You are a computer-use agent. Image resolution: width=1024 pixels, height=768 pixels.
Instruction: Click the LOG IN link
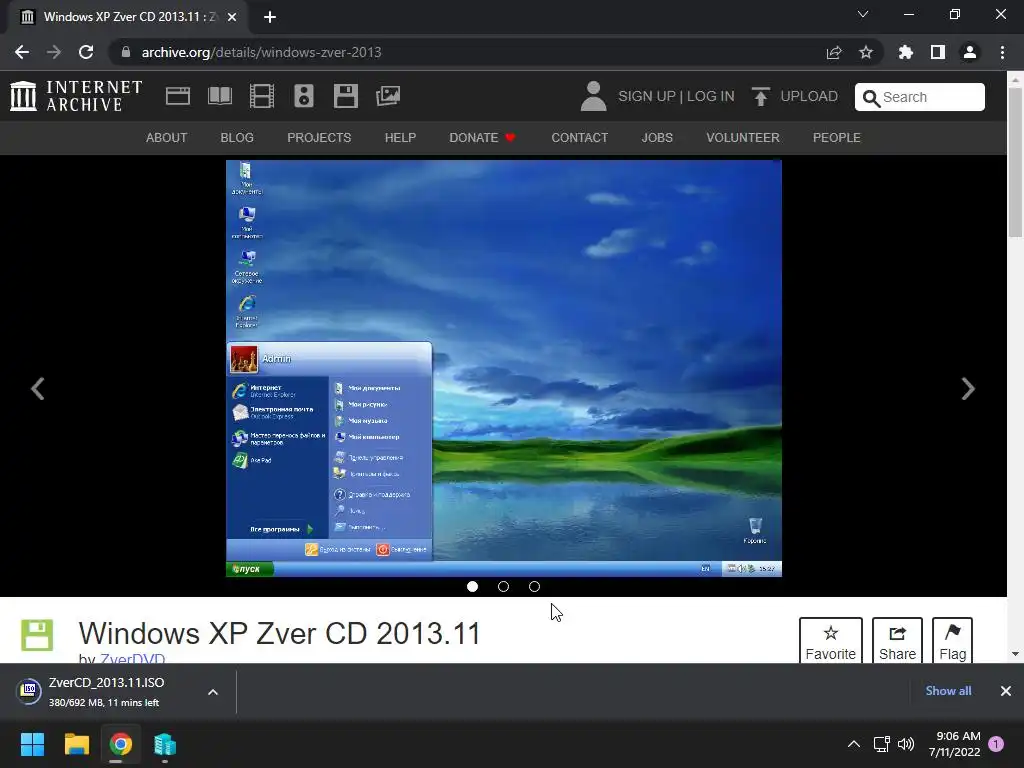tap(711, 96)
